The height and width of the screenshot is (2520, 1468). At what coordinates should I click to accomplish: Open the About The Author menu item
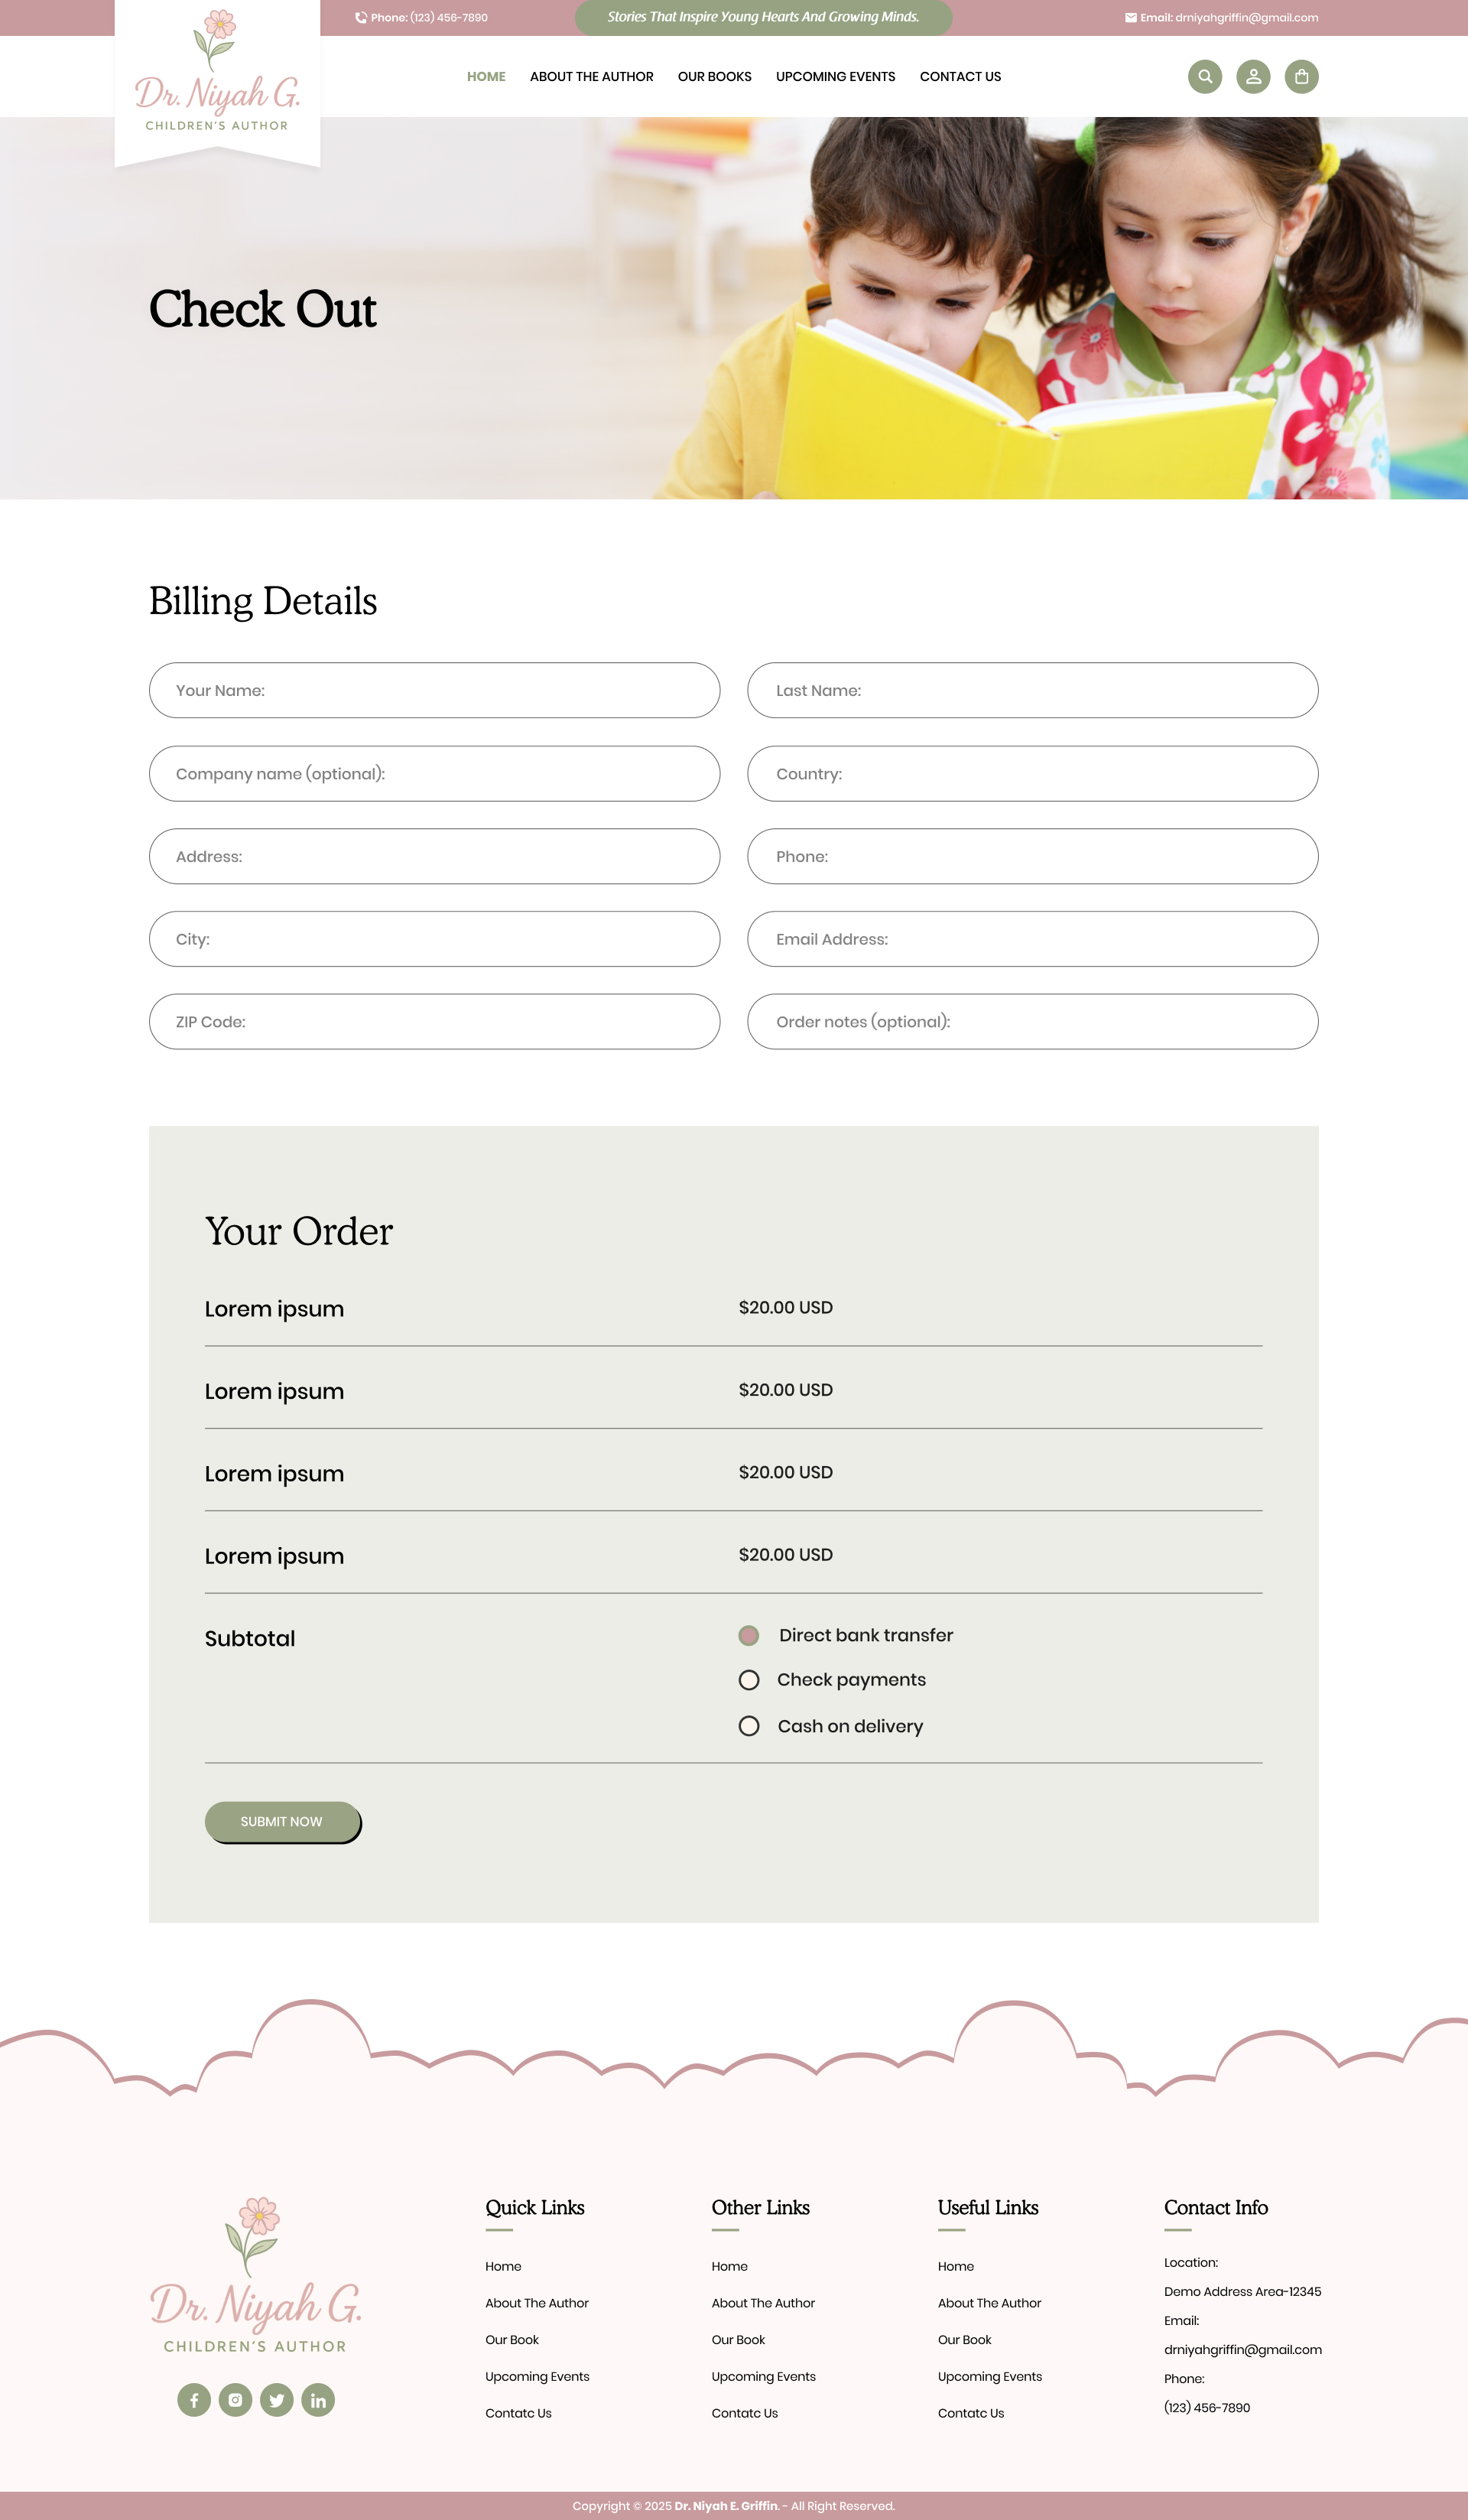[x=591, y=77]
